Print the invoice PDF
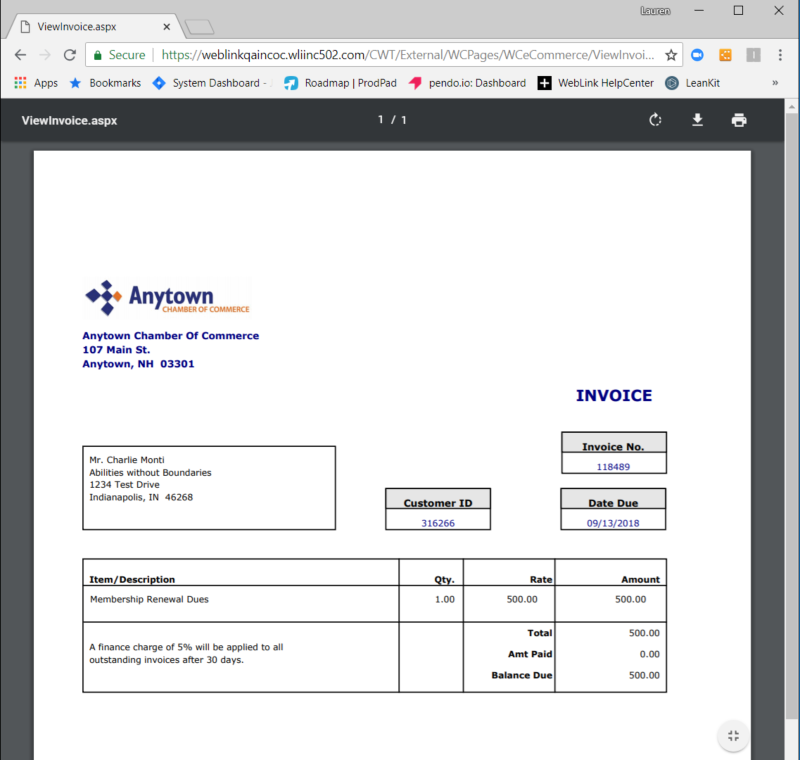Image resolution: width=800 pixels, height=760 pixels. click(x=739, y=120)
